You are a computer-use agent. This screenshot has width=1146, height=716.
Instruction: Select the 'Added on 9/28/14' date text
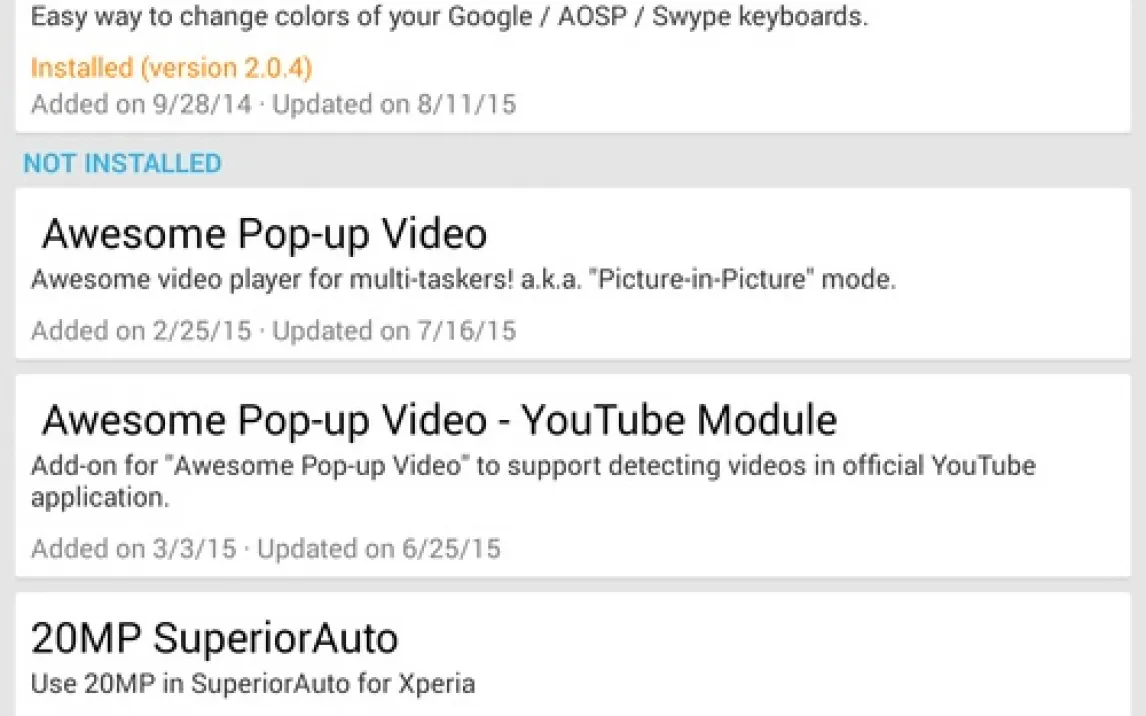pos(141,104)
